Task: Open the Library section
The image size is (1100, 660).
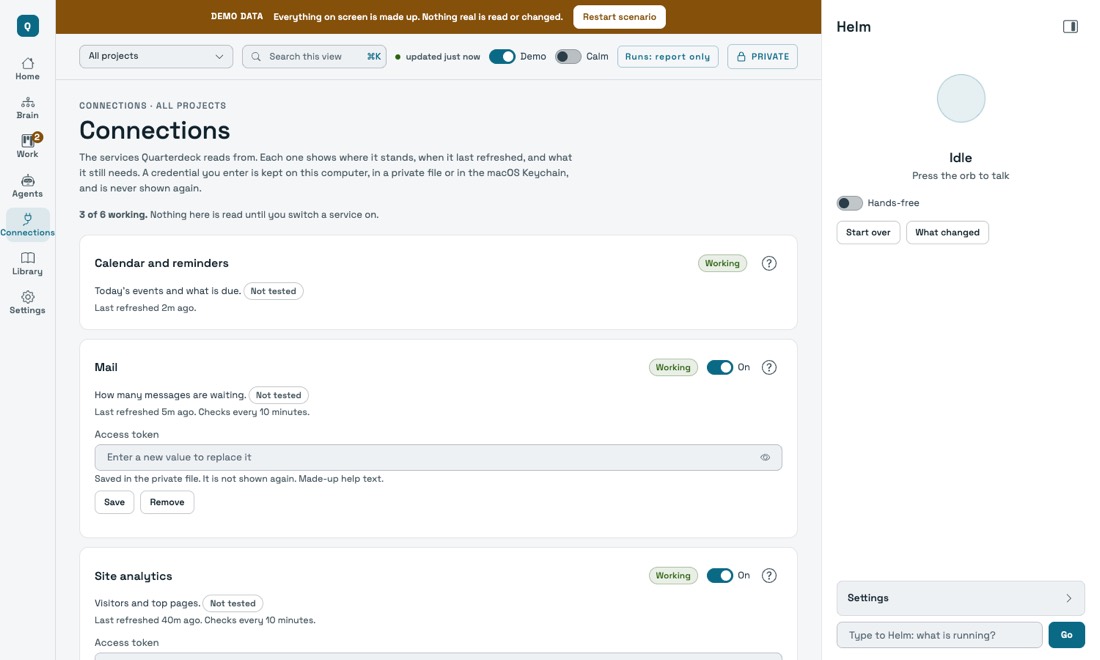Action: (x=27, y=264)
